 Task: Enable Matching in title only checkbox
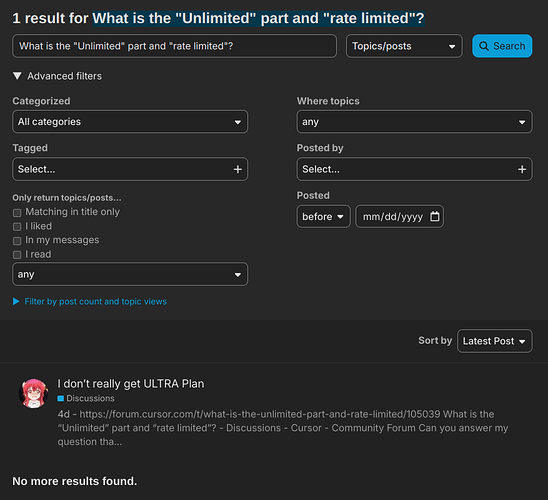[17, 212]
